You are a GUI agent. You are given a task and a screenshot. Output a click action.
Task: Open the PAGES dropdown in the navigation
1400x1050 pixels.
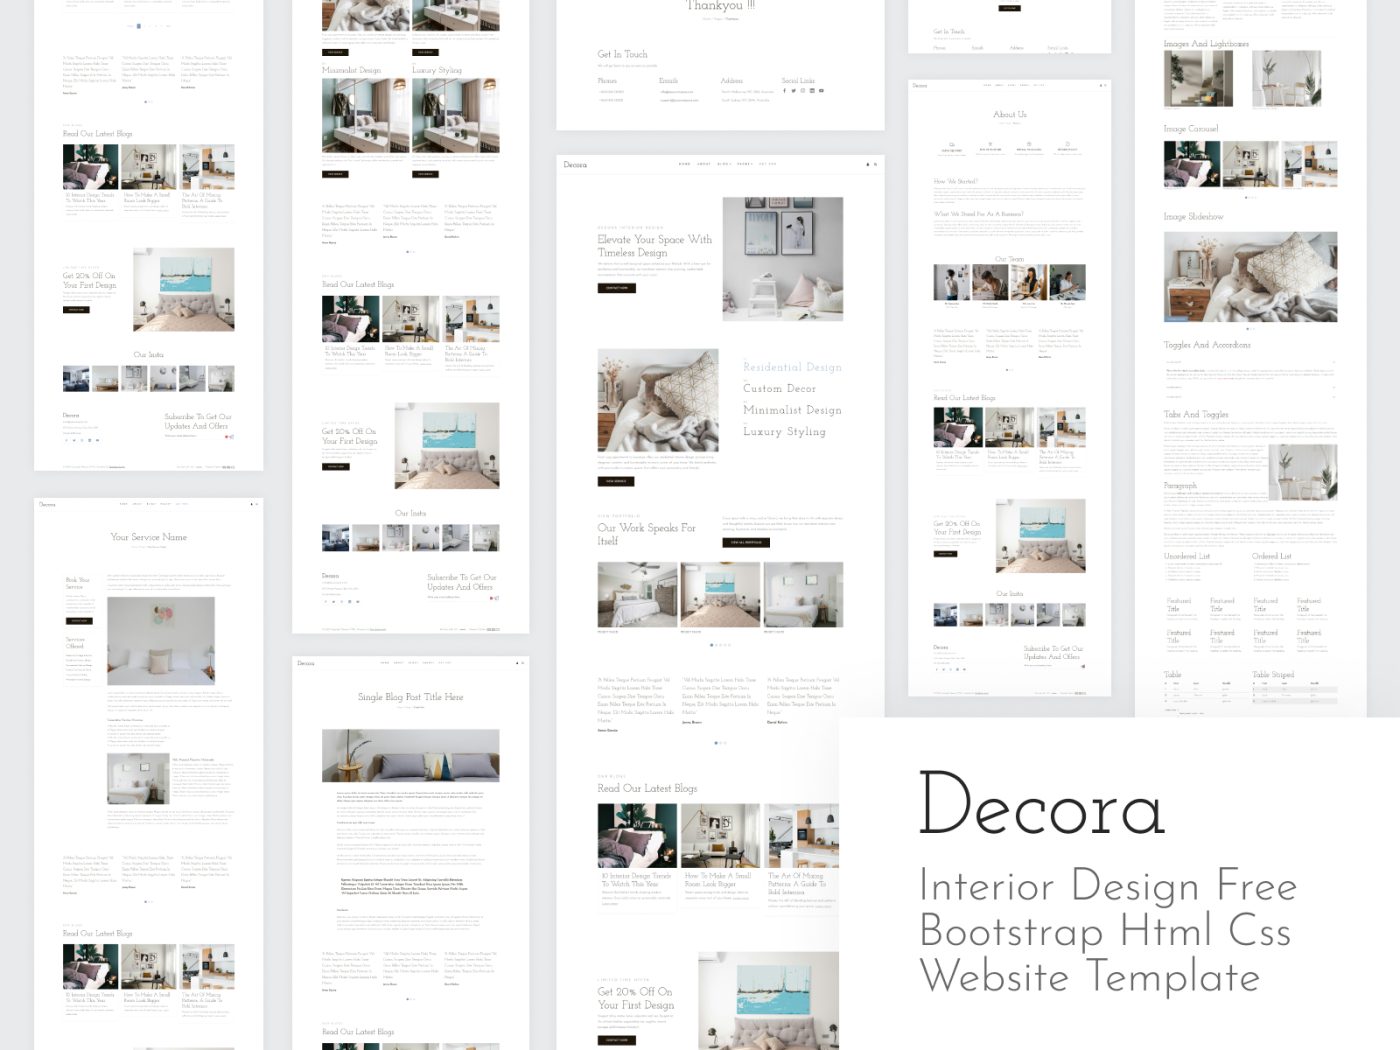point(745,164)
